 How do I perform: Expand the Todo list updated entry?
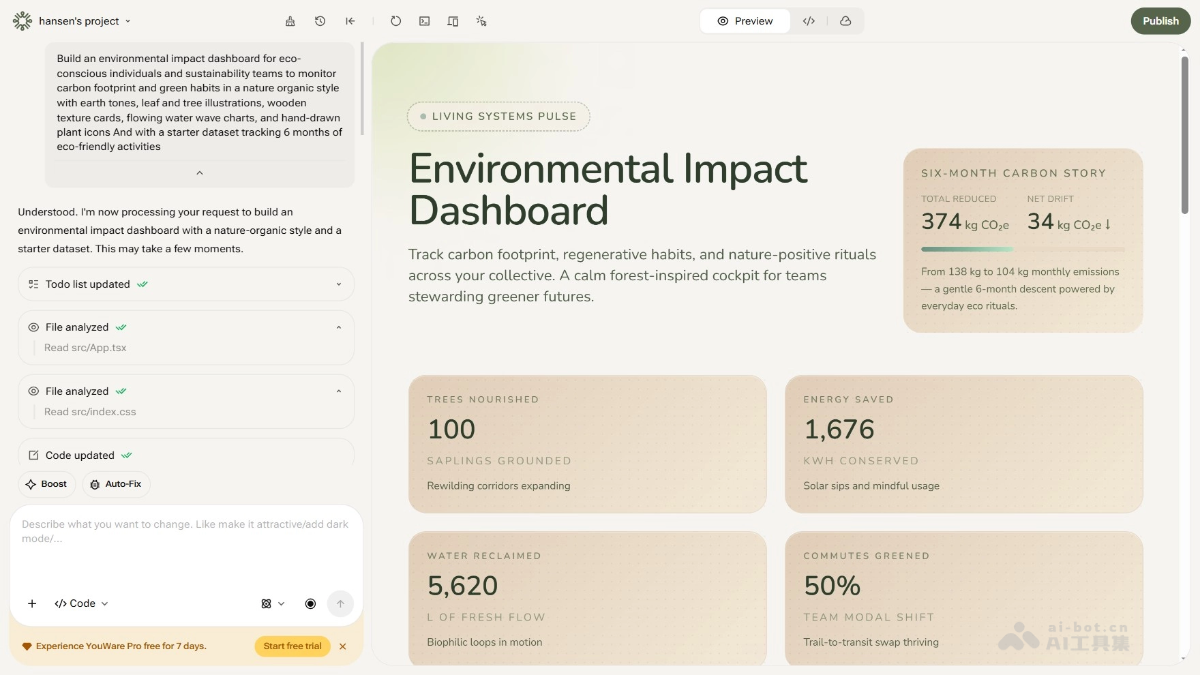point(338,284)
